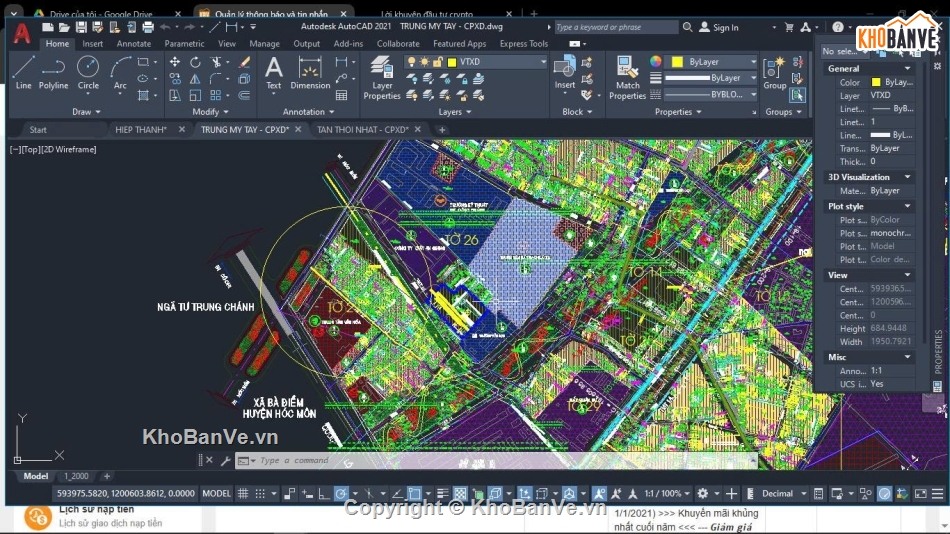Select the Circle tool

tap(88, 73)
